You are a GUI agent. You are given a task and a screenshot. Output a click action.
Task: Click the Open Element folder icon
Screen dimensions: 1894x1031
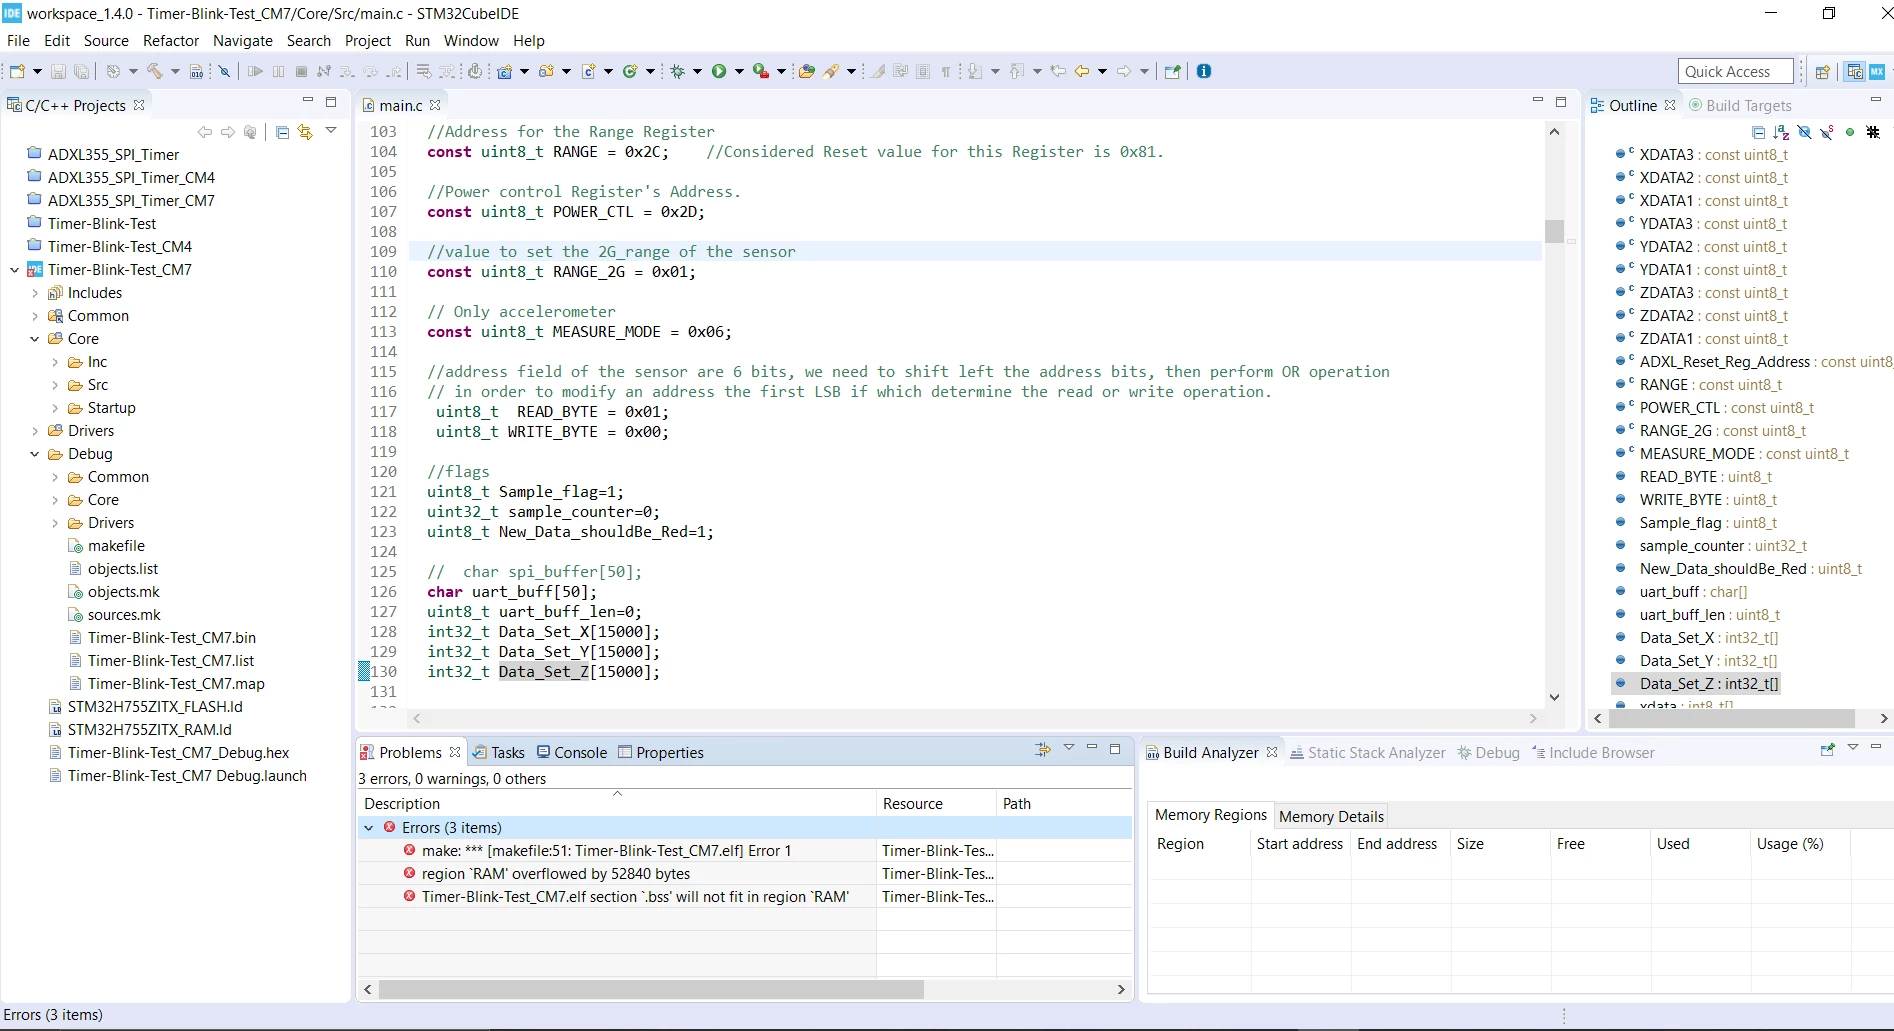pos(806,71)
